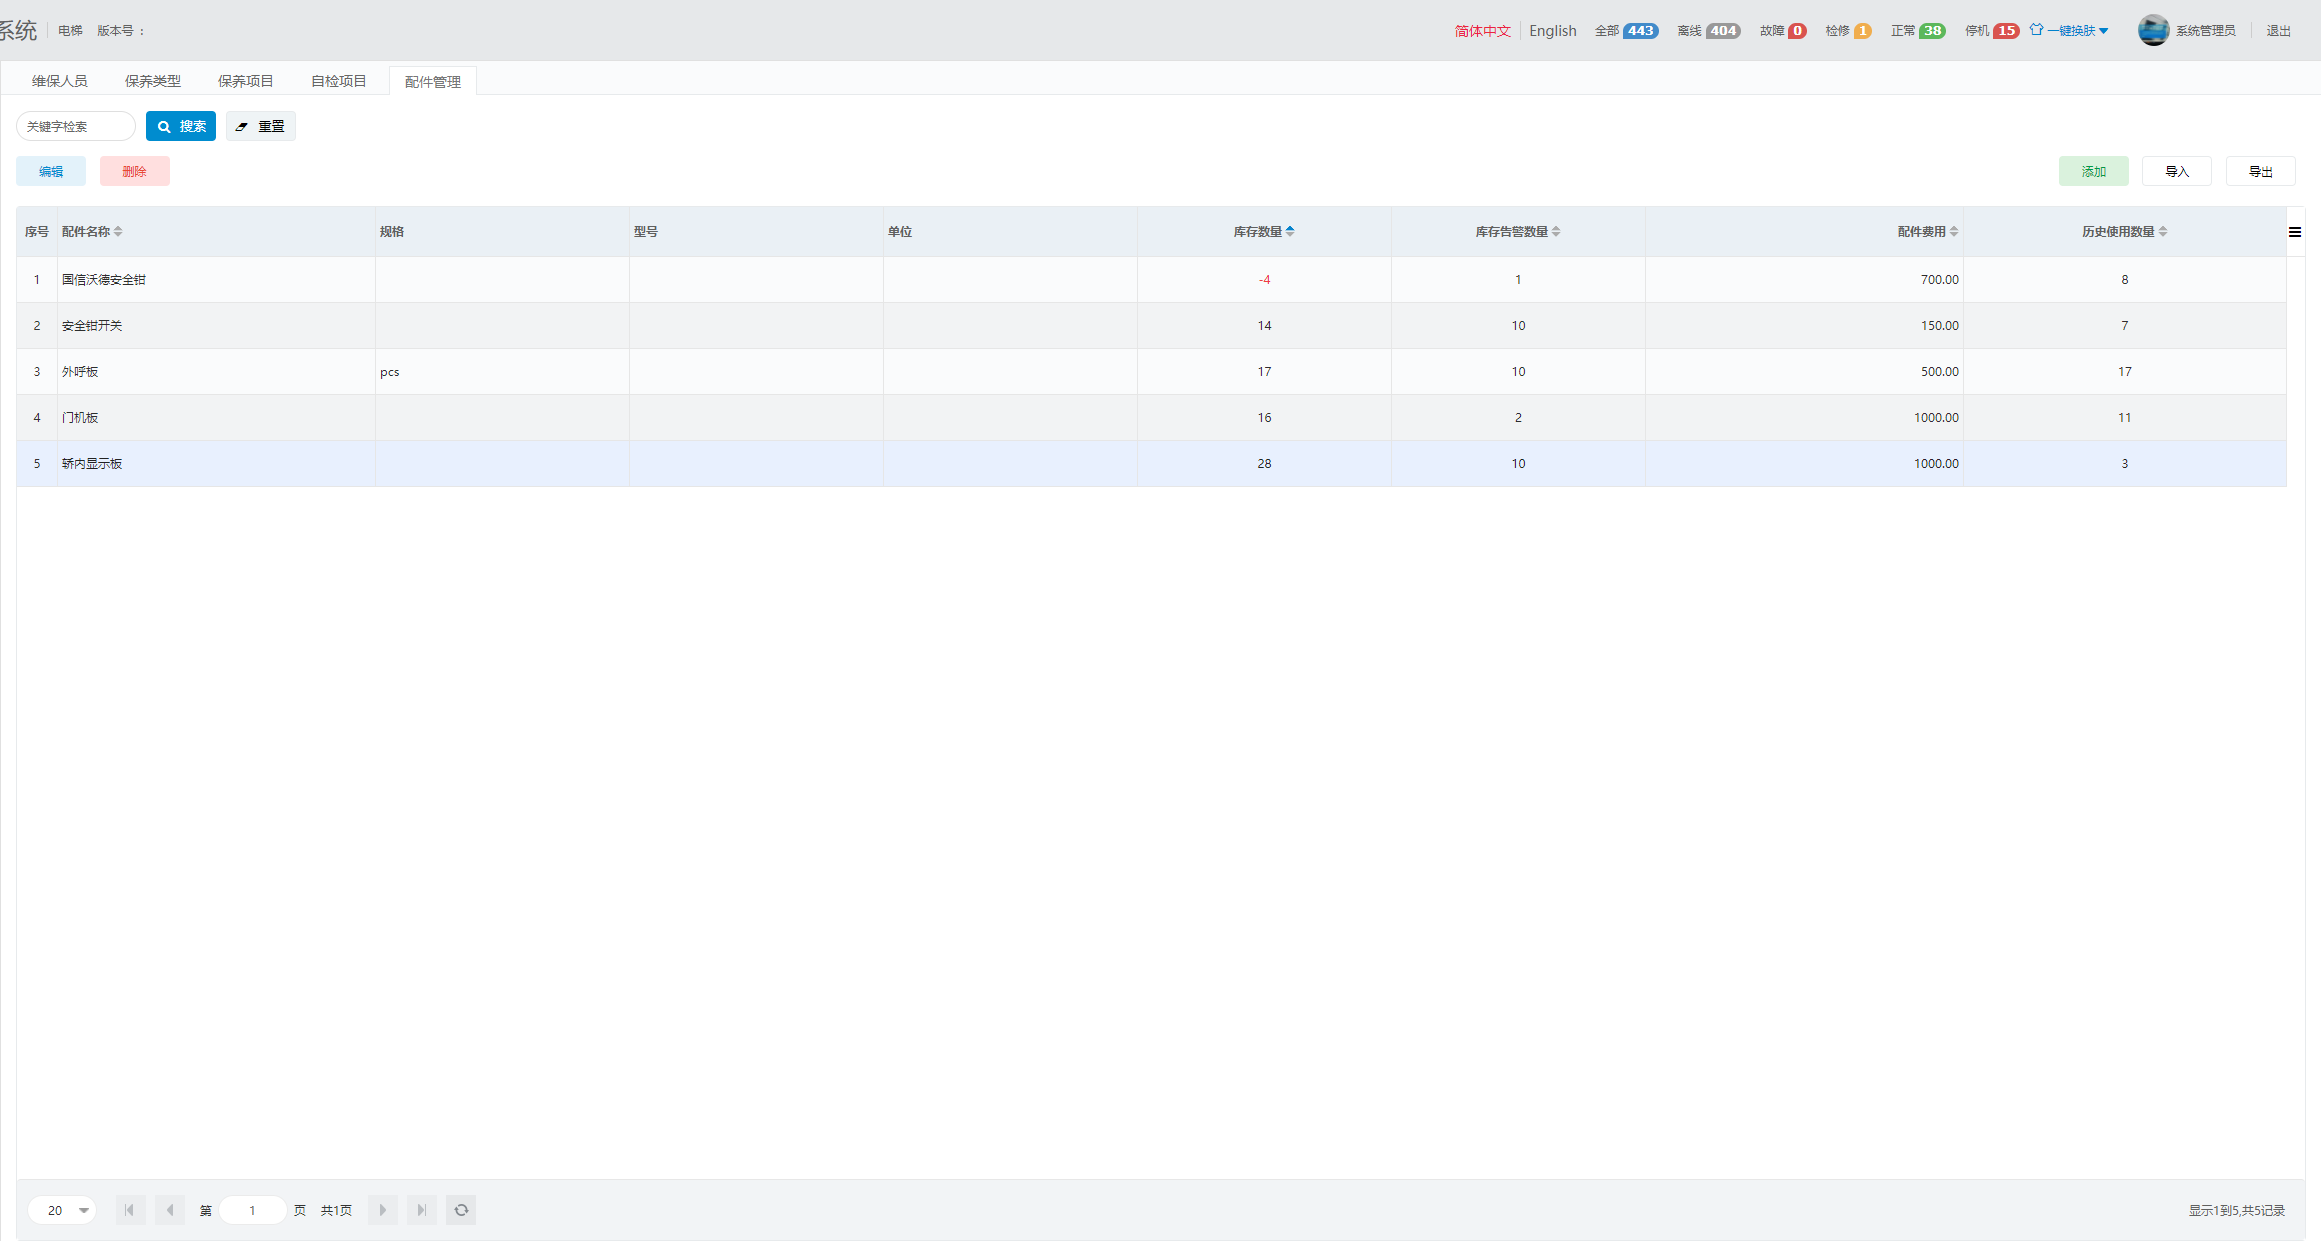Click the refresh table icon
This screenshot has height=1241, width=2321.
pos(461,1210)
